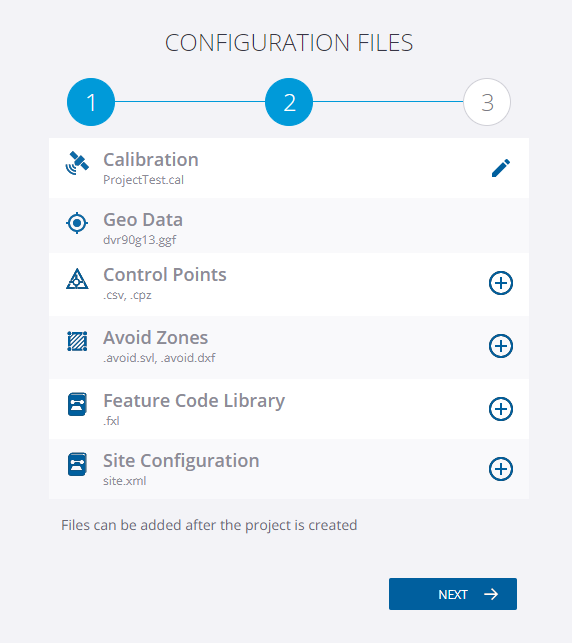This screenshot has height=643, width=572.
Task: Edit the Calibration file with pencil icon
Action: [x=501, y=168]
